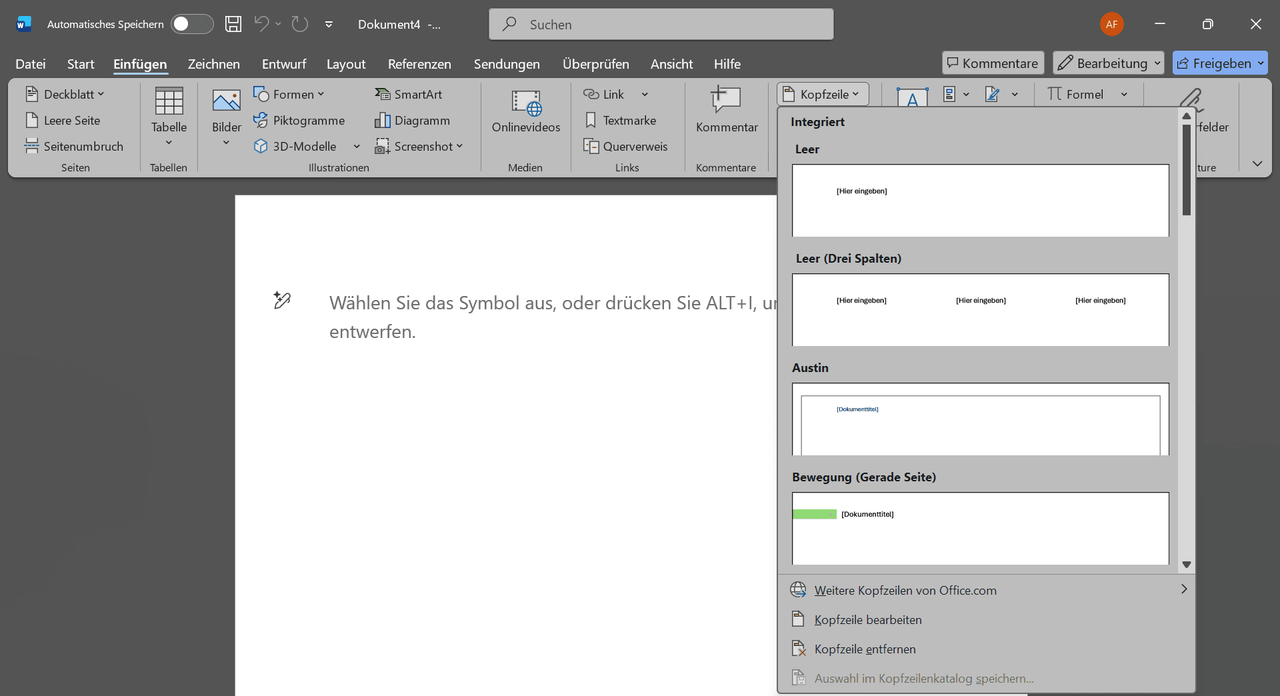Choose Kopfzeile bearbeiten
Viewport: 1280px width, 696px height.
(987, 620)
